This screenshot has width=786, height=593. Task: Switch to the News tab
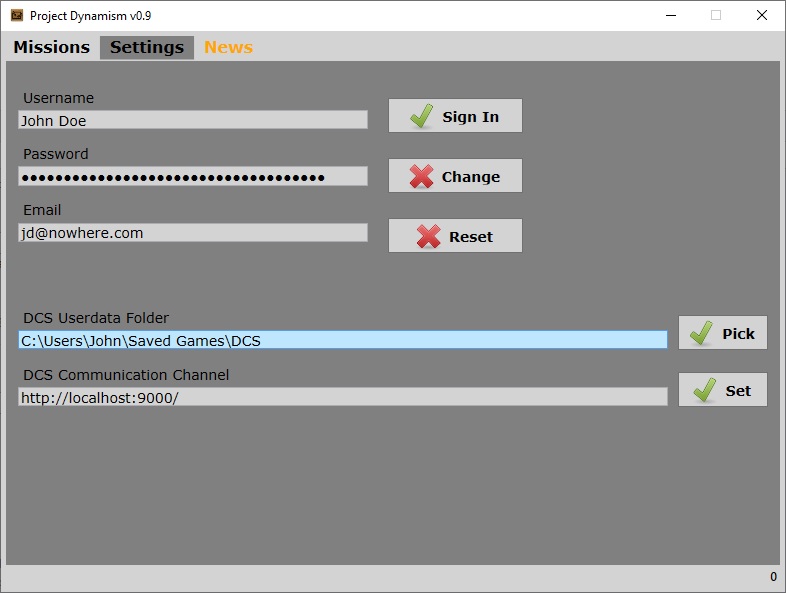point(228,47)
